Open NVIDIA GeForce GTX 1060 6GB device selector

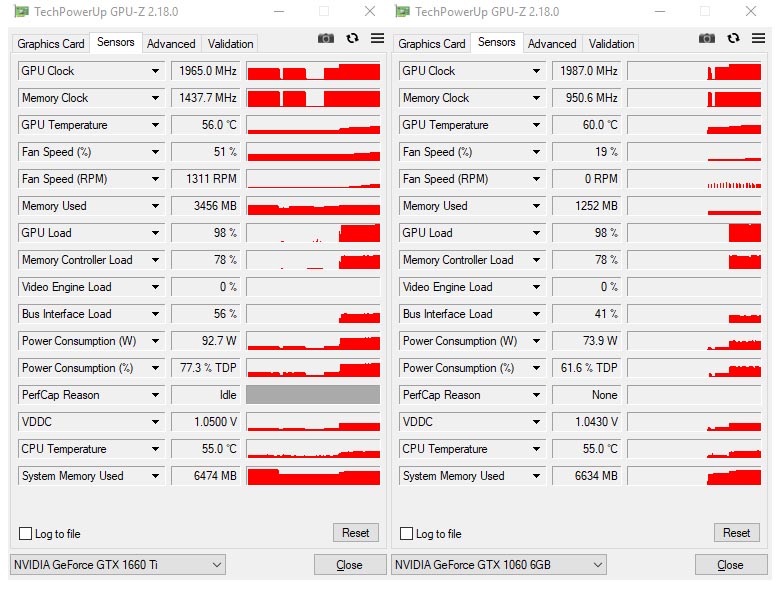[498, 565]
